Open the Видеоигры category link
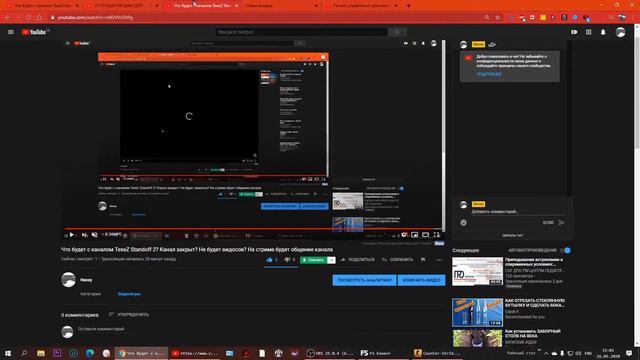This screenshot has width=640, height=360. (x=129, y=294)
